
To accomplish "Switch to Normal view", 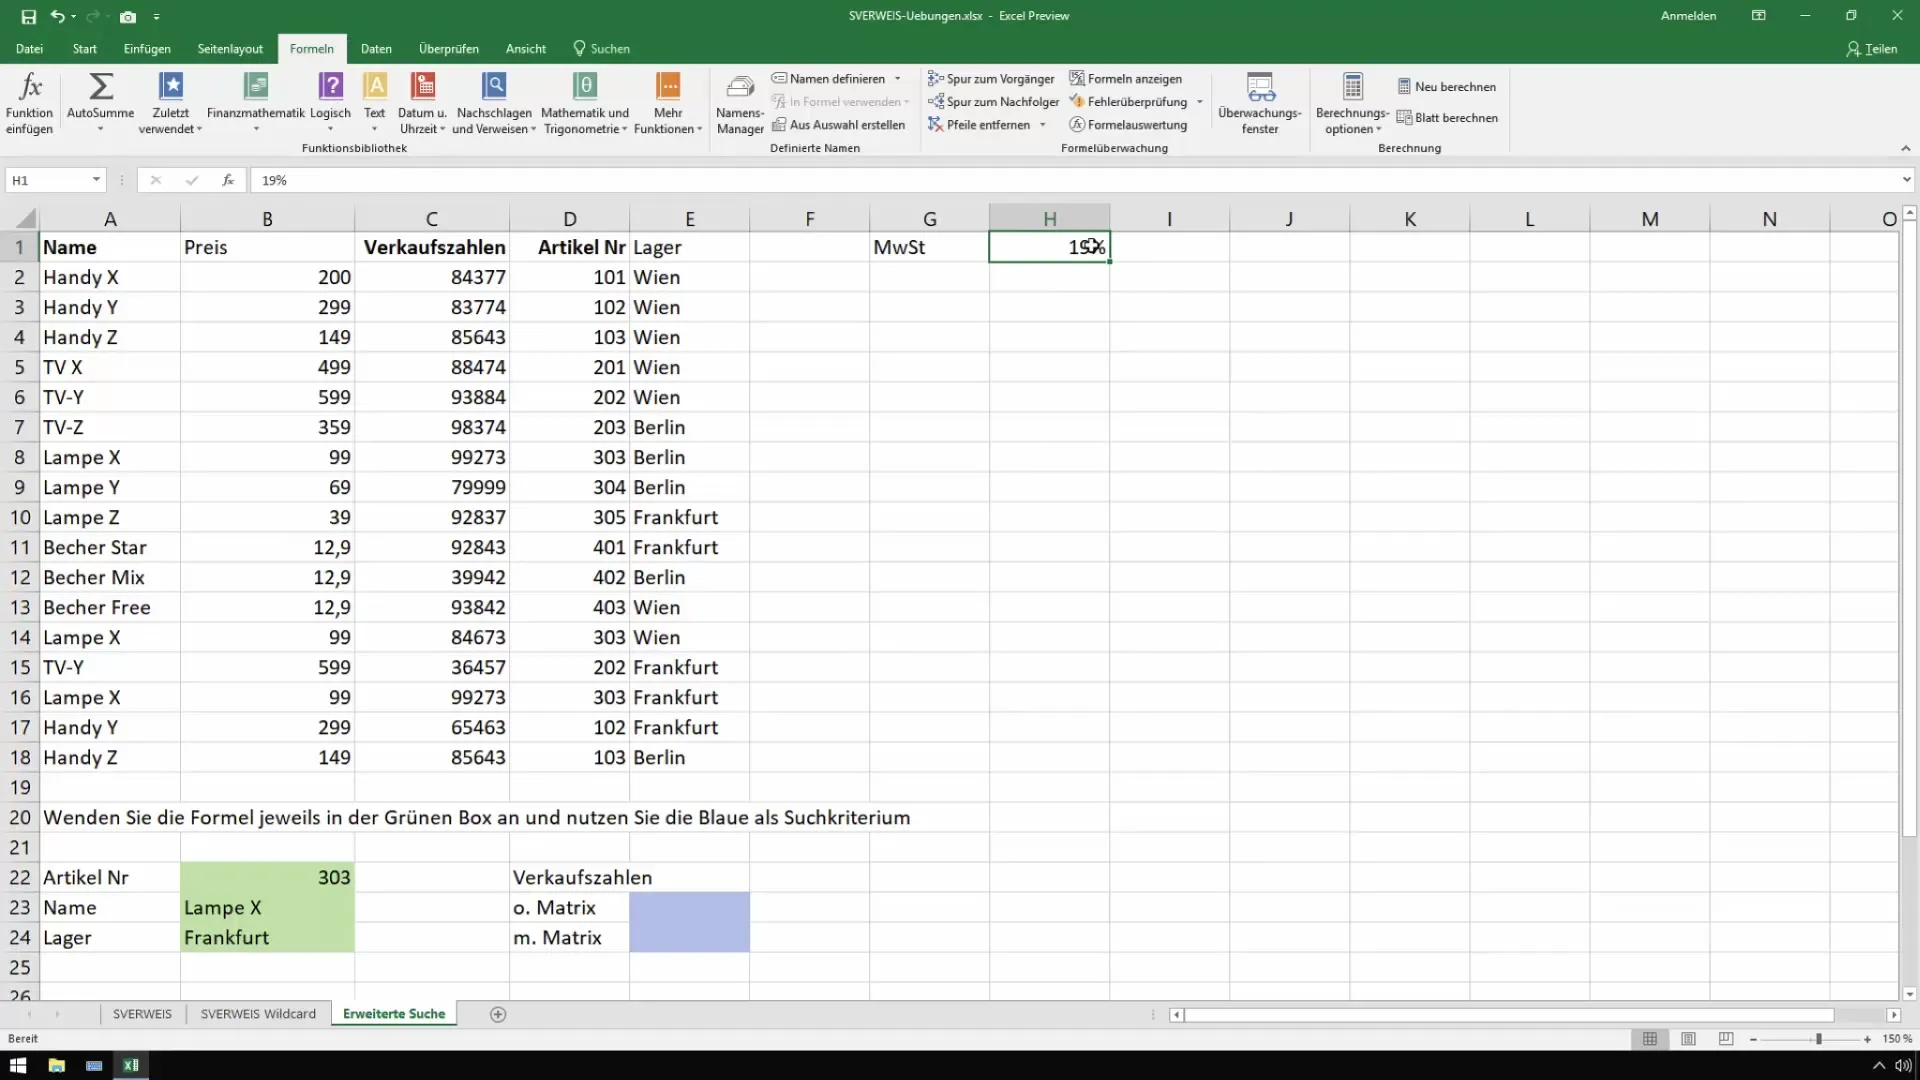I will tap(1650, 1039).
